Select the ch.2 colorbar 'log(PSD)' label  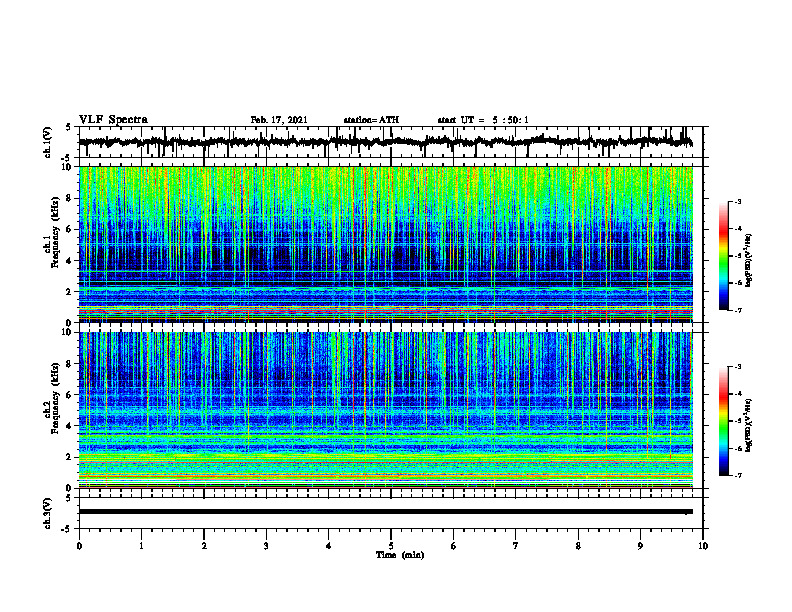pyautogui.click(x=749, y=425)
